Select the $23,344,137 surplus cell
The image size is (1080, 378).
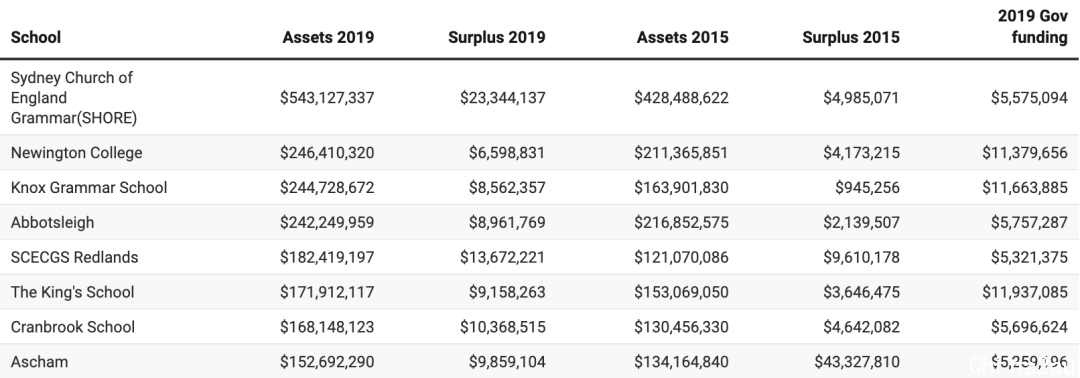[503, 98]
